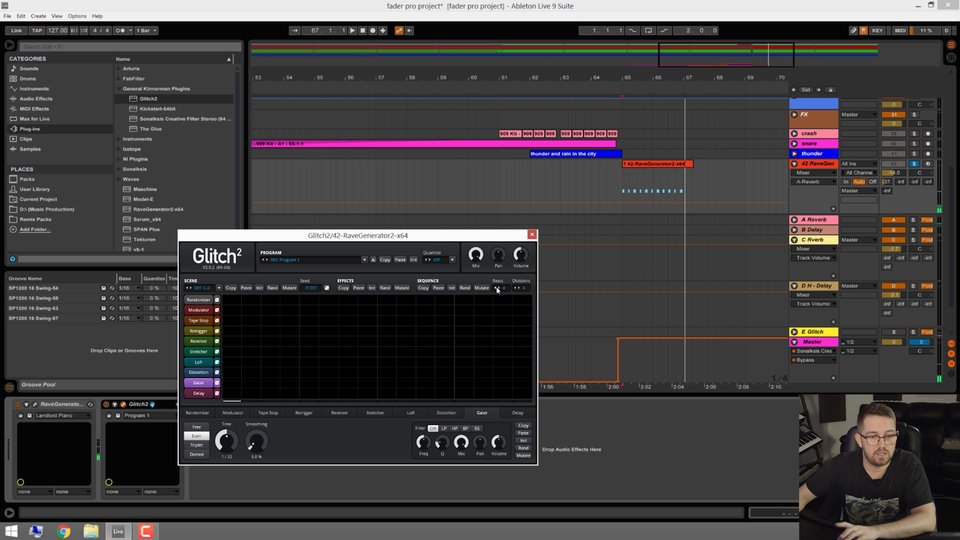Image resolution: width=960 pixels, height=540 pixels.
Task: Open the View menu
Action: (x=57, y=16)
